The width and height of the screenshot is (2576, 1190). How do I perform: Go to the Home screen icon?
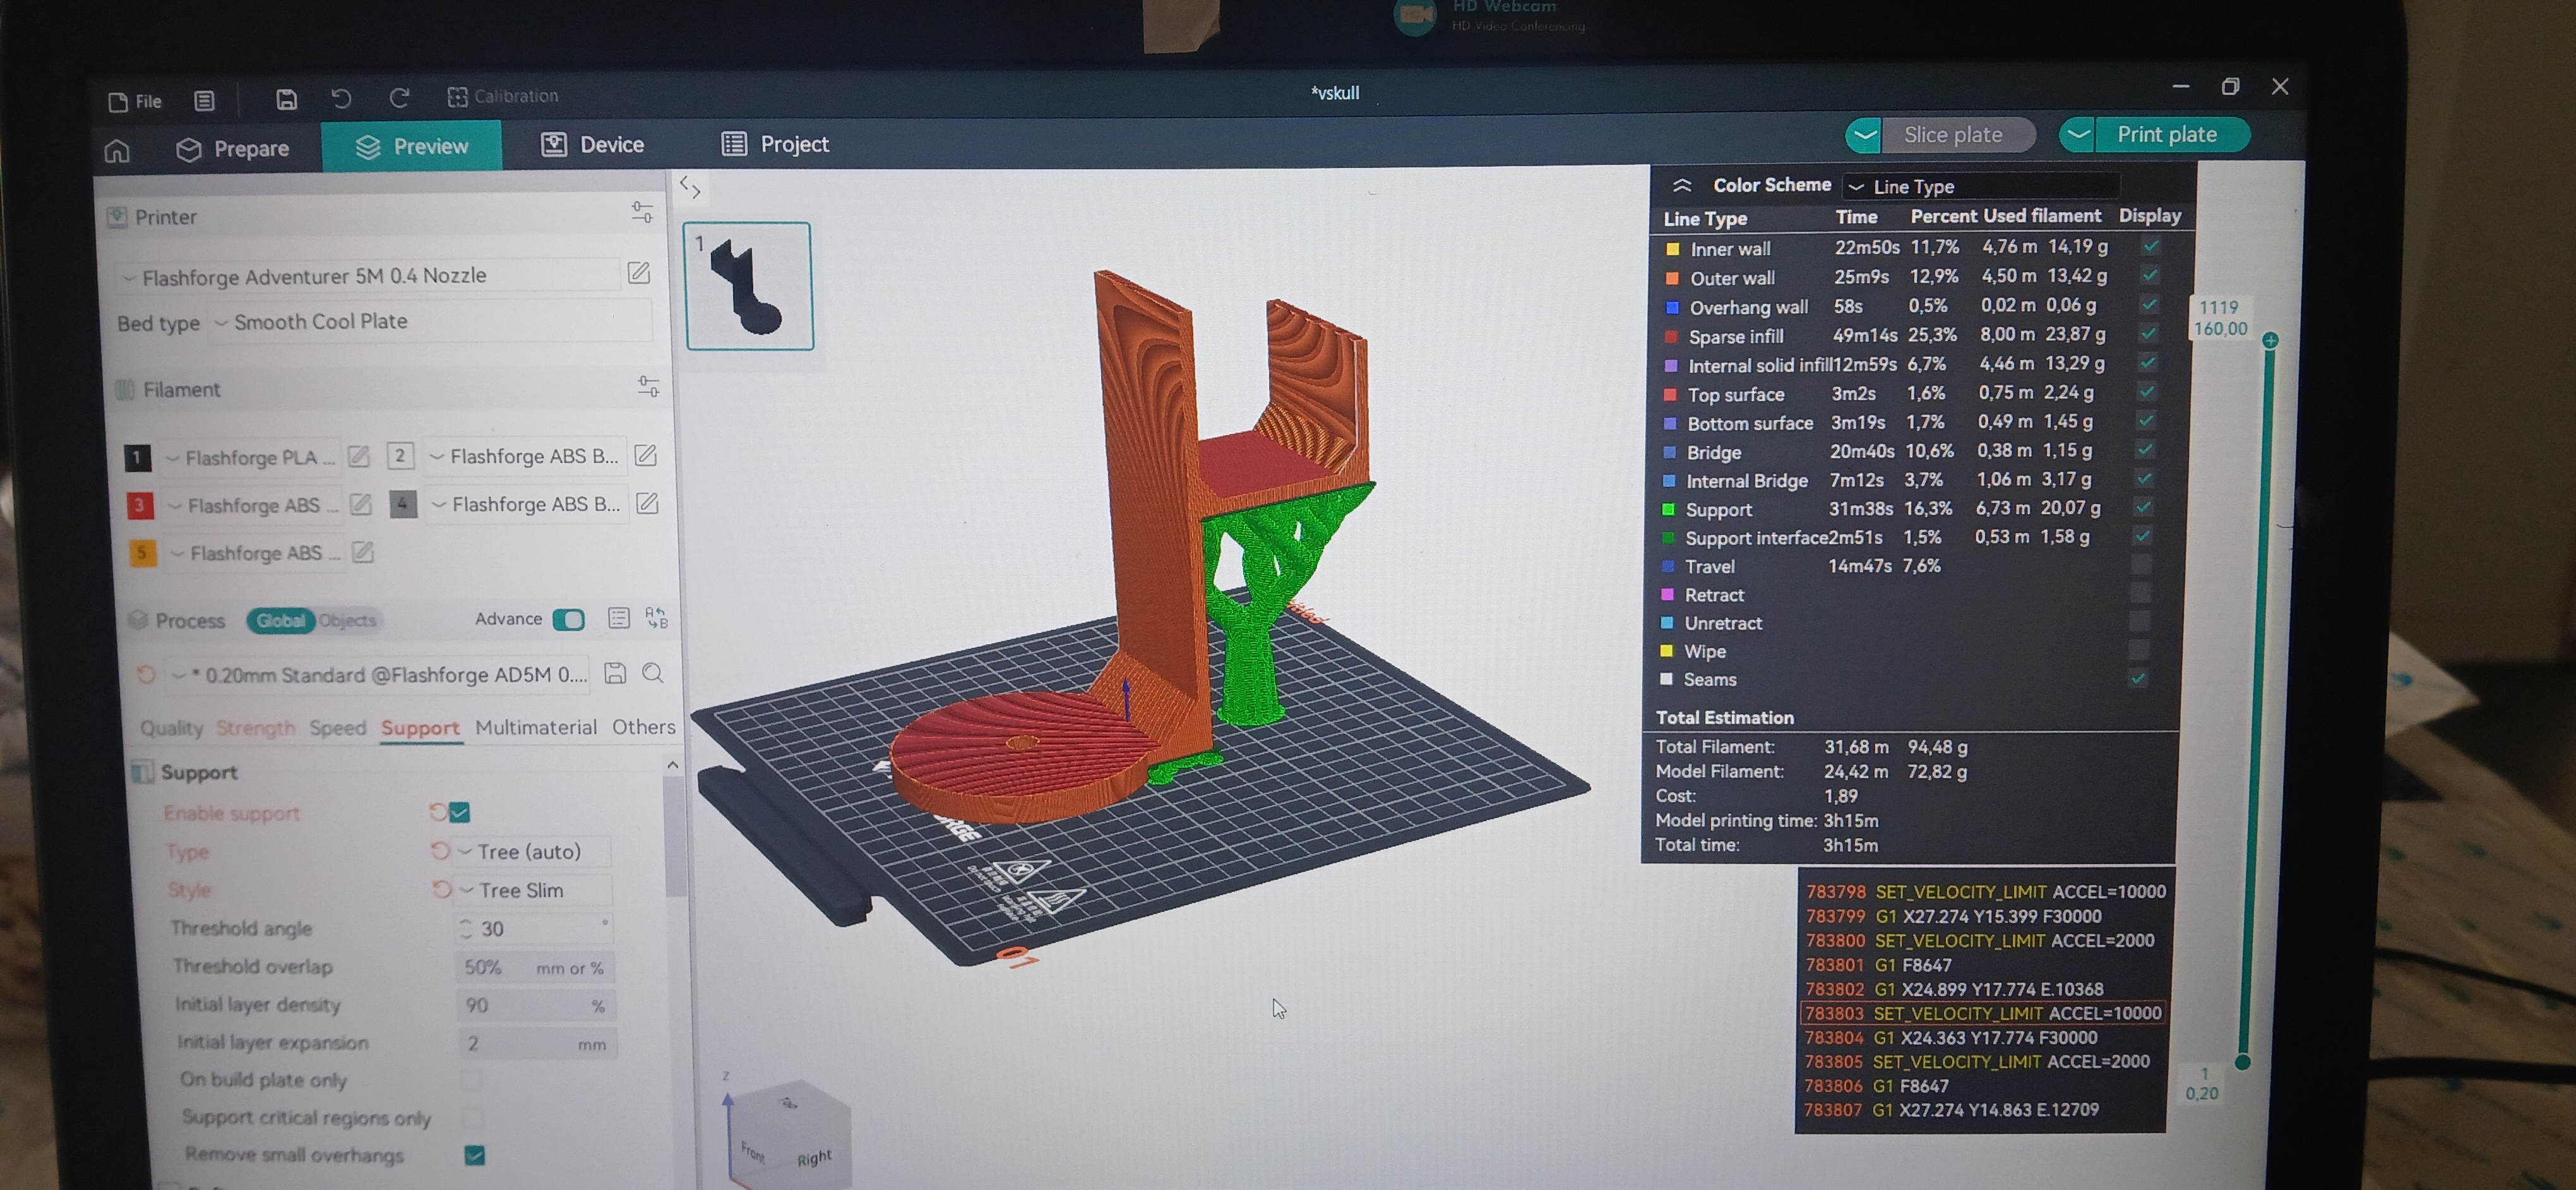coord(117,151)
